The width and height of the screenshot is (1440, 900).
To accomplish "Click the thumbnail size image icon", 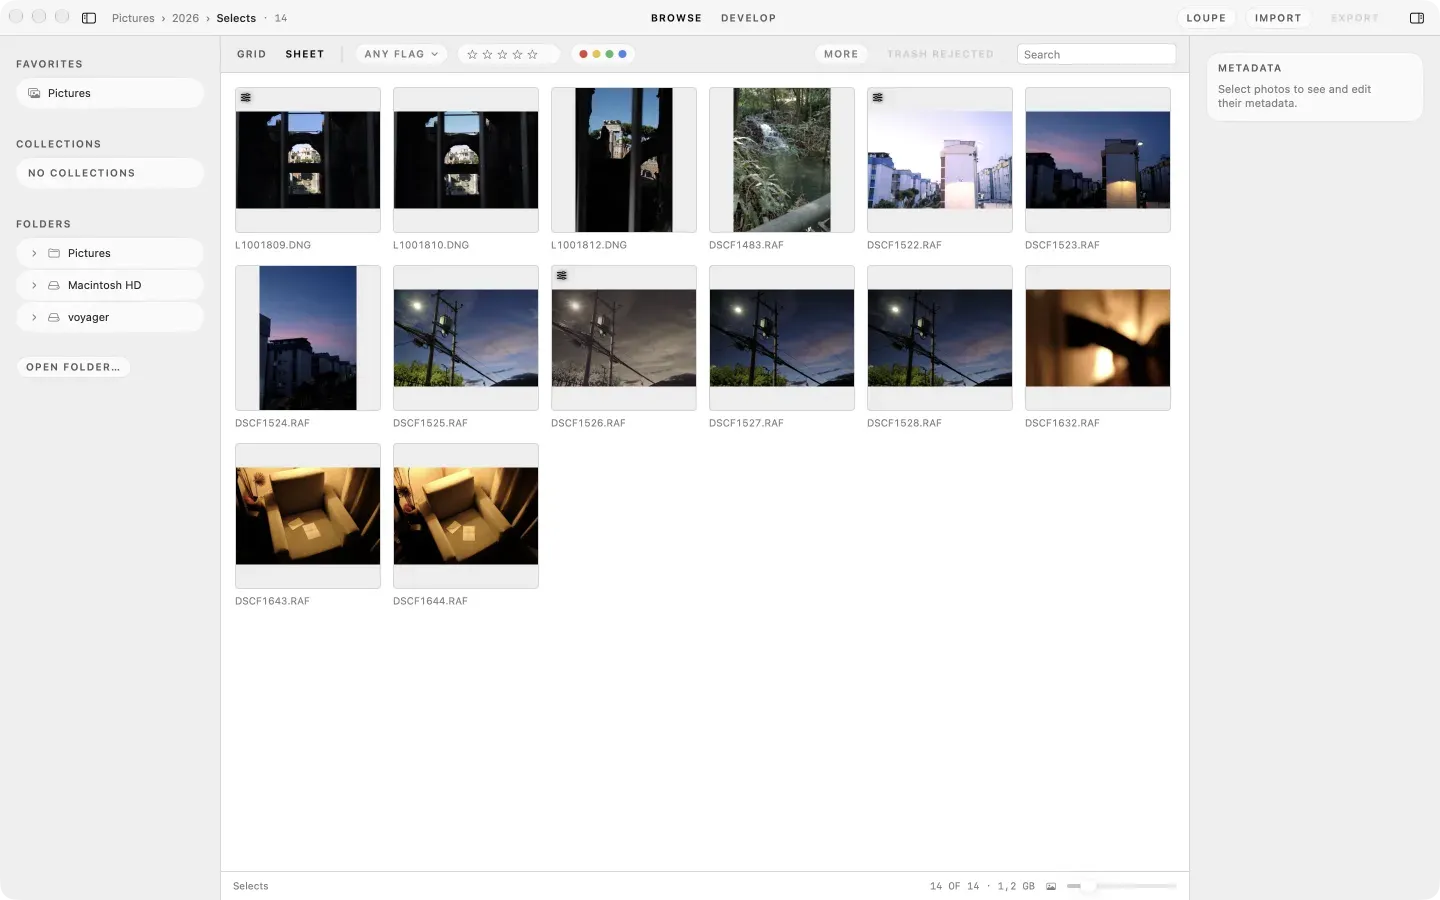I will [1051, 886].
